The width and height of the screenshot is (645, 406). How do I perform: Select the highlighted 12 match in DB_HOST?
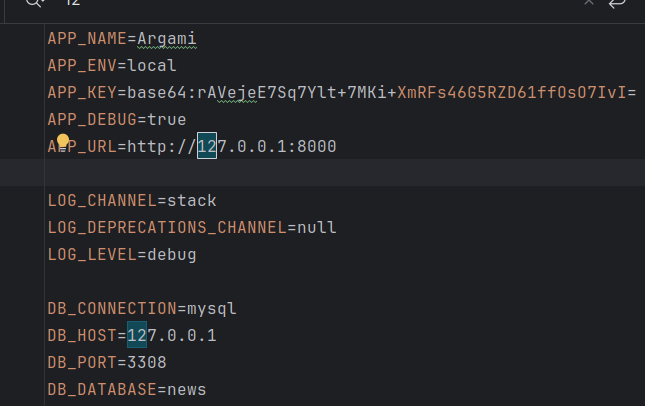(137, 335)
